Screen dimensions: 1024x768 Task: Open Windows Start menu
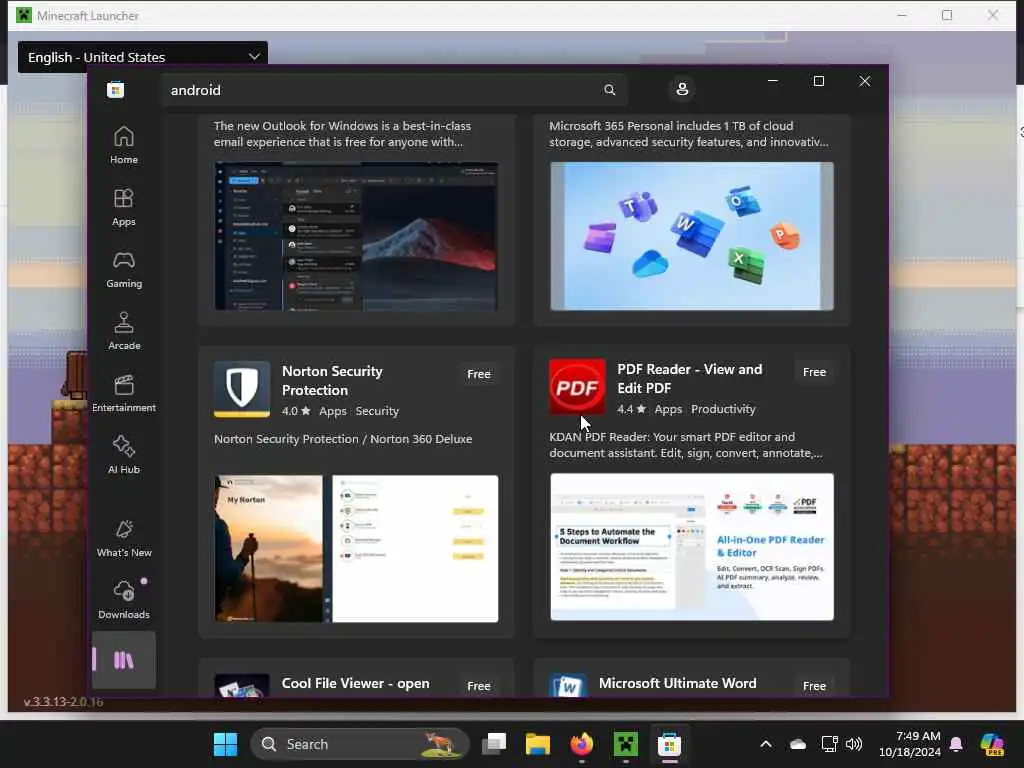(225, 744)
